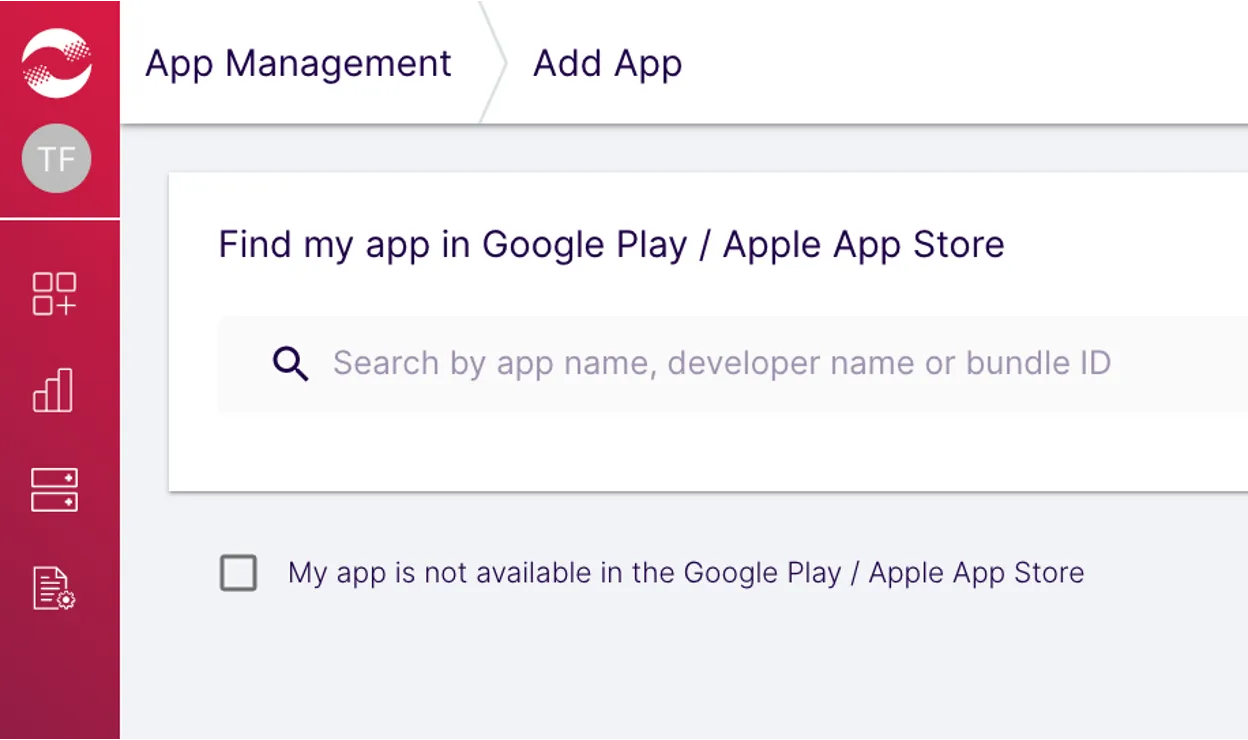Click the magnifying glass search icon

point(290,363)
